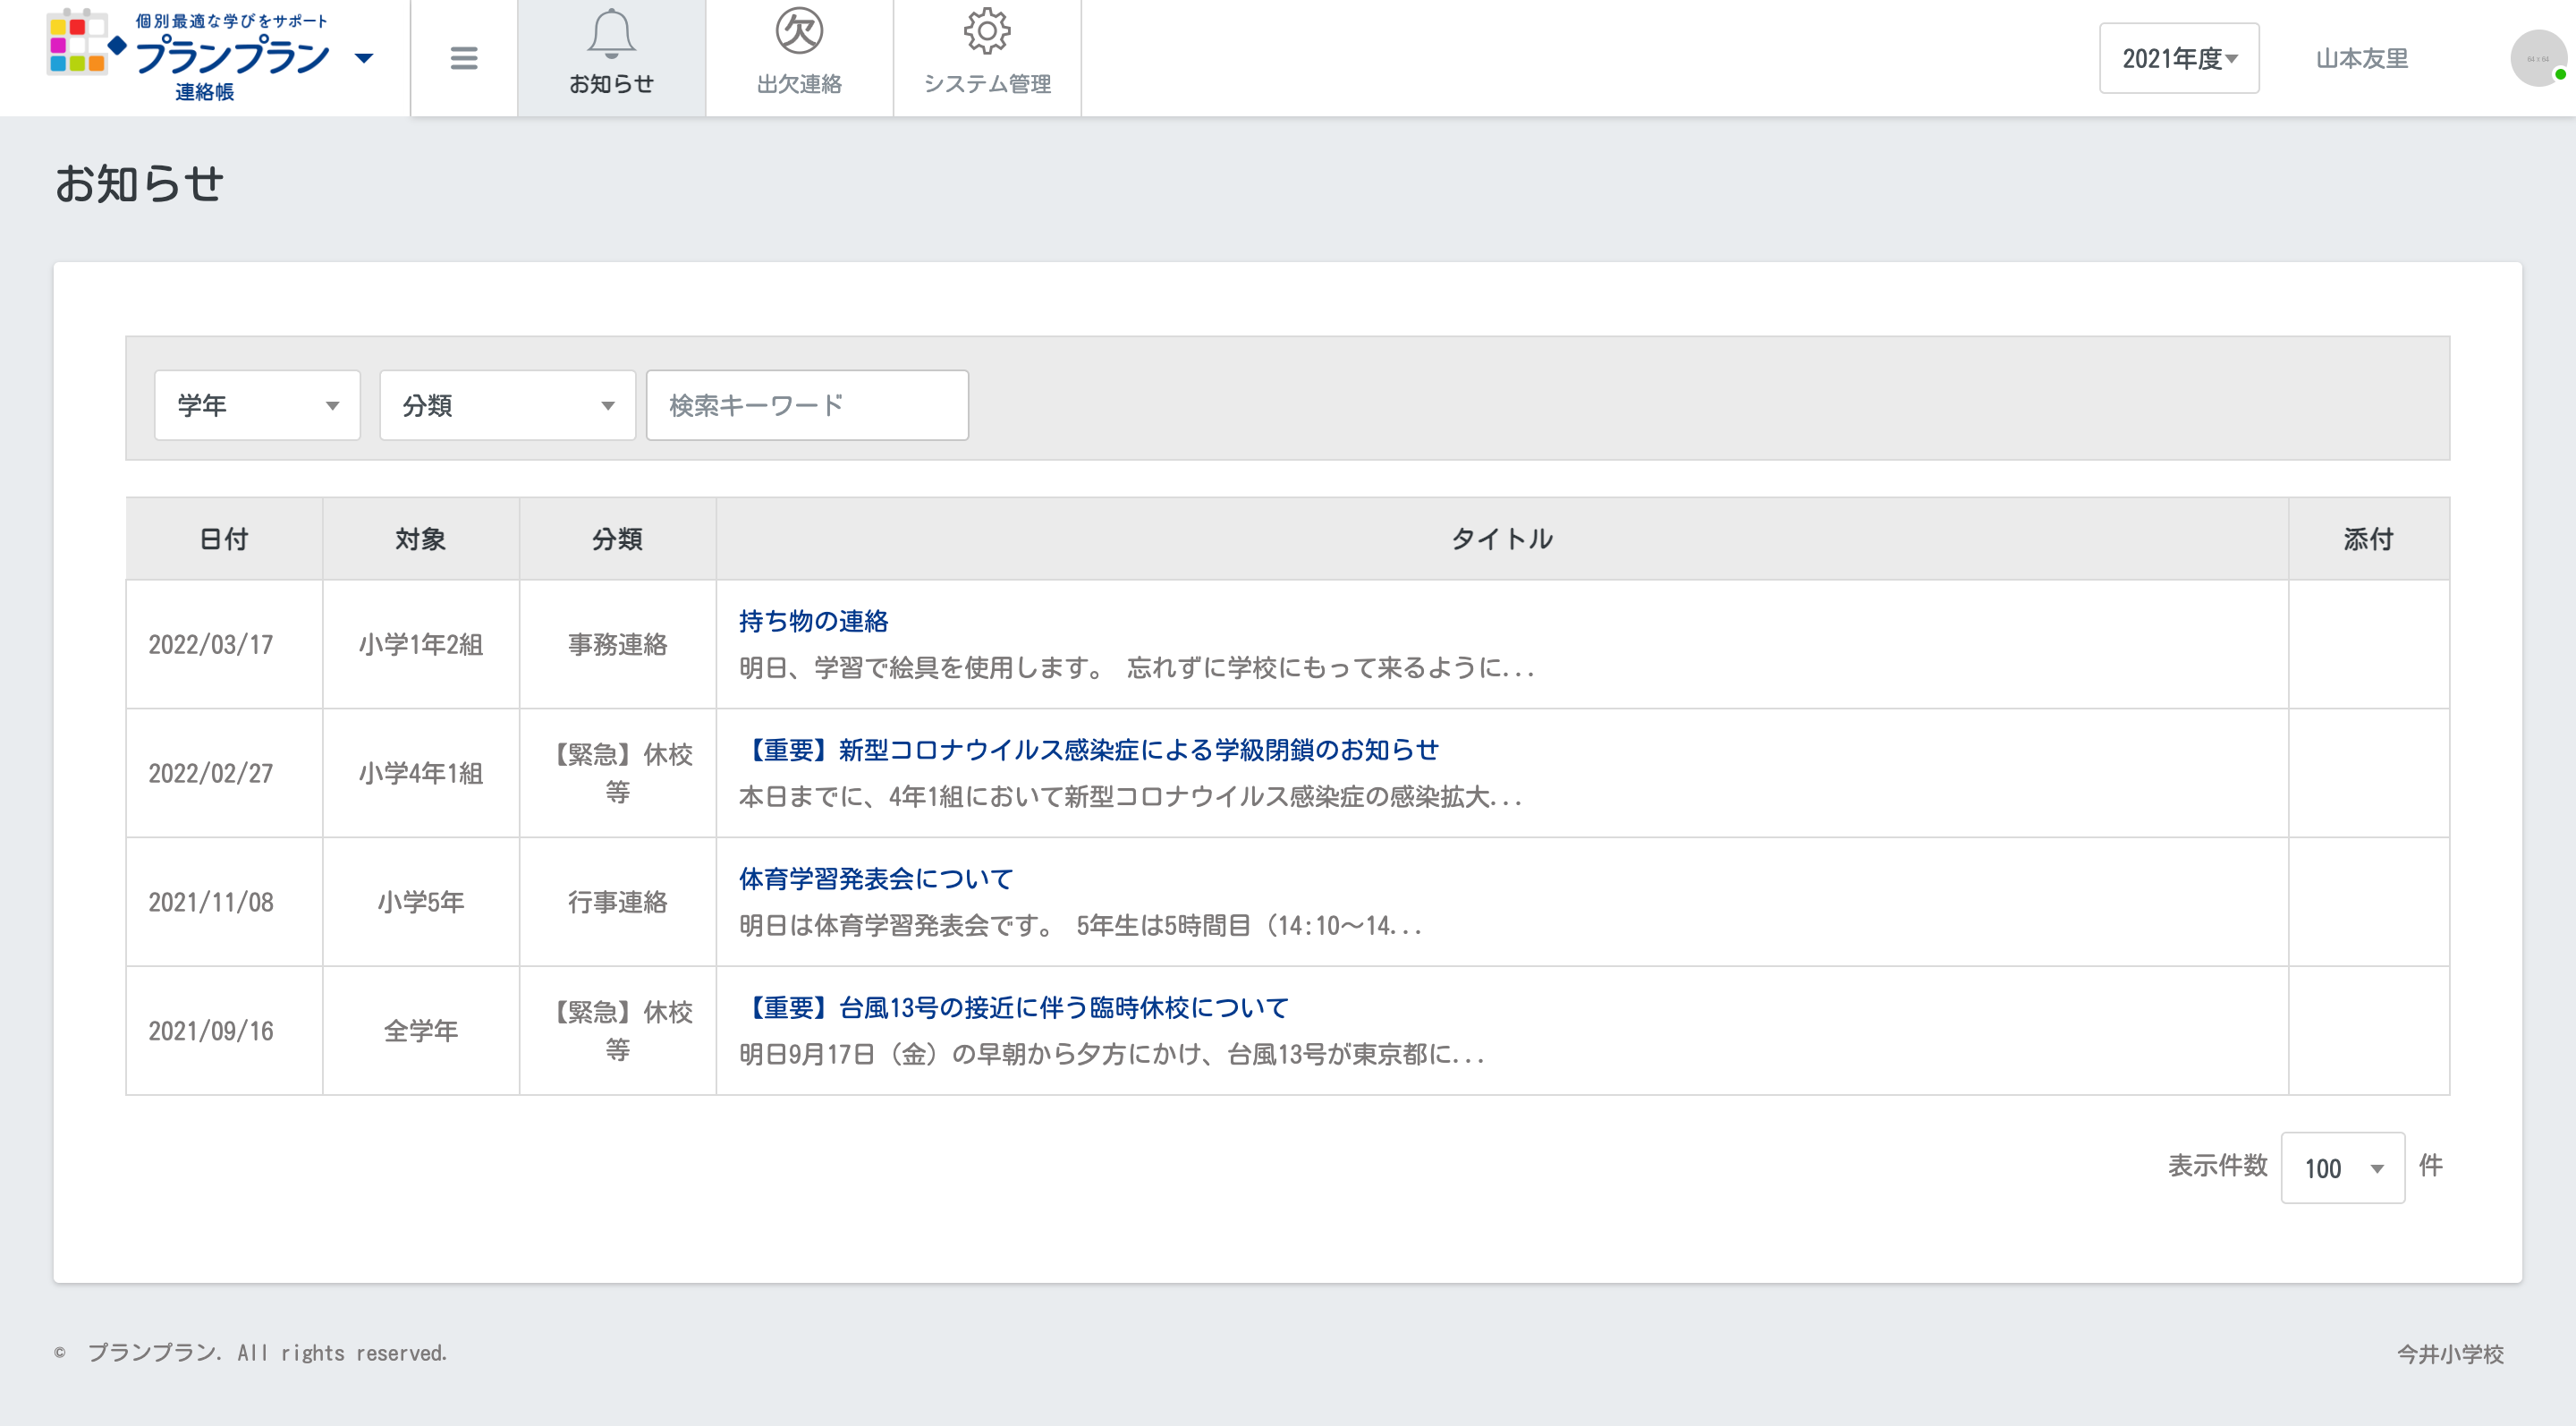The width and height of the screenshot is (2576, 1426).
Task: Click the 日付 column header
Action: 224,539
